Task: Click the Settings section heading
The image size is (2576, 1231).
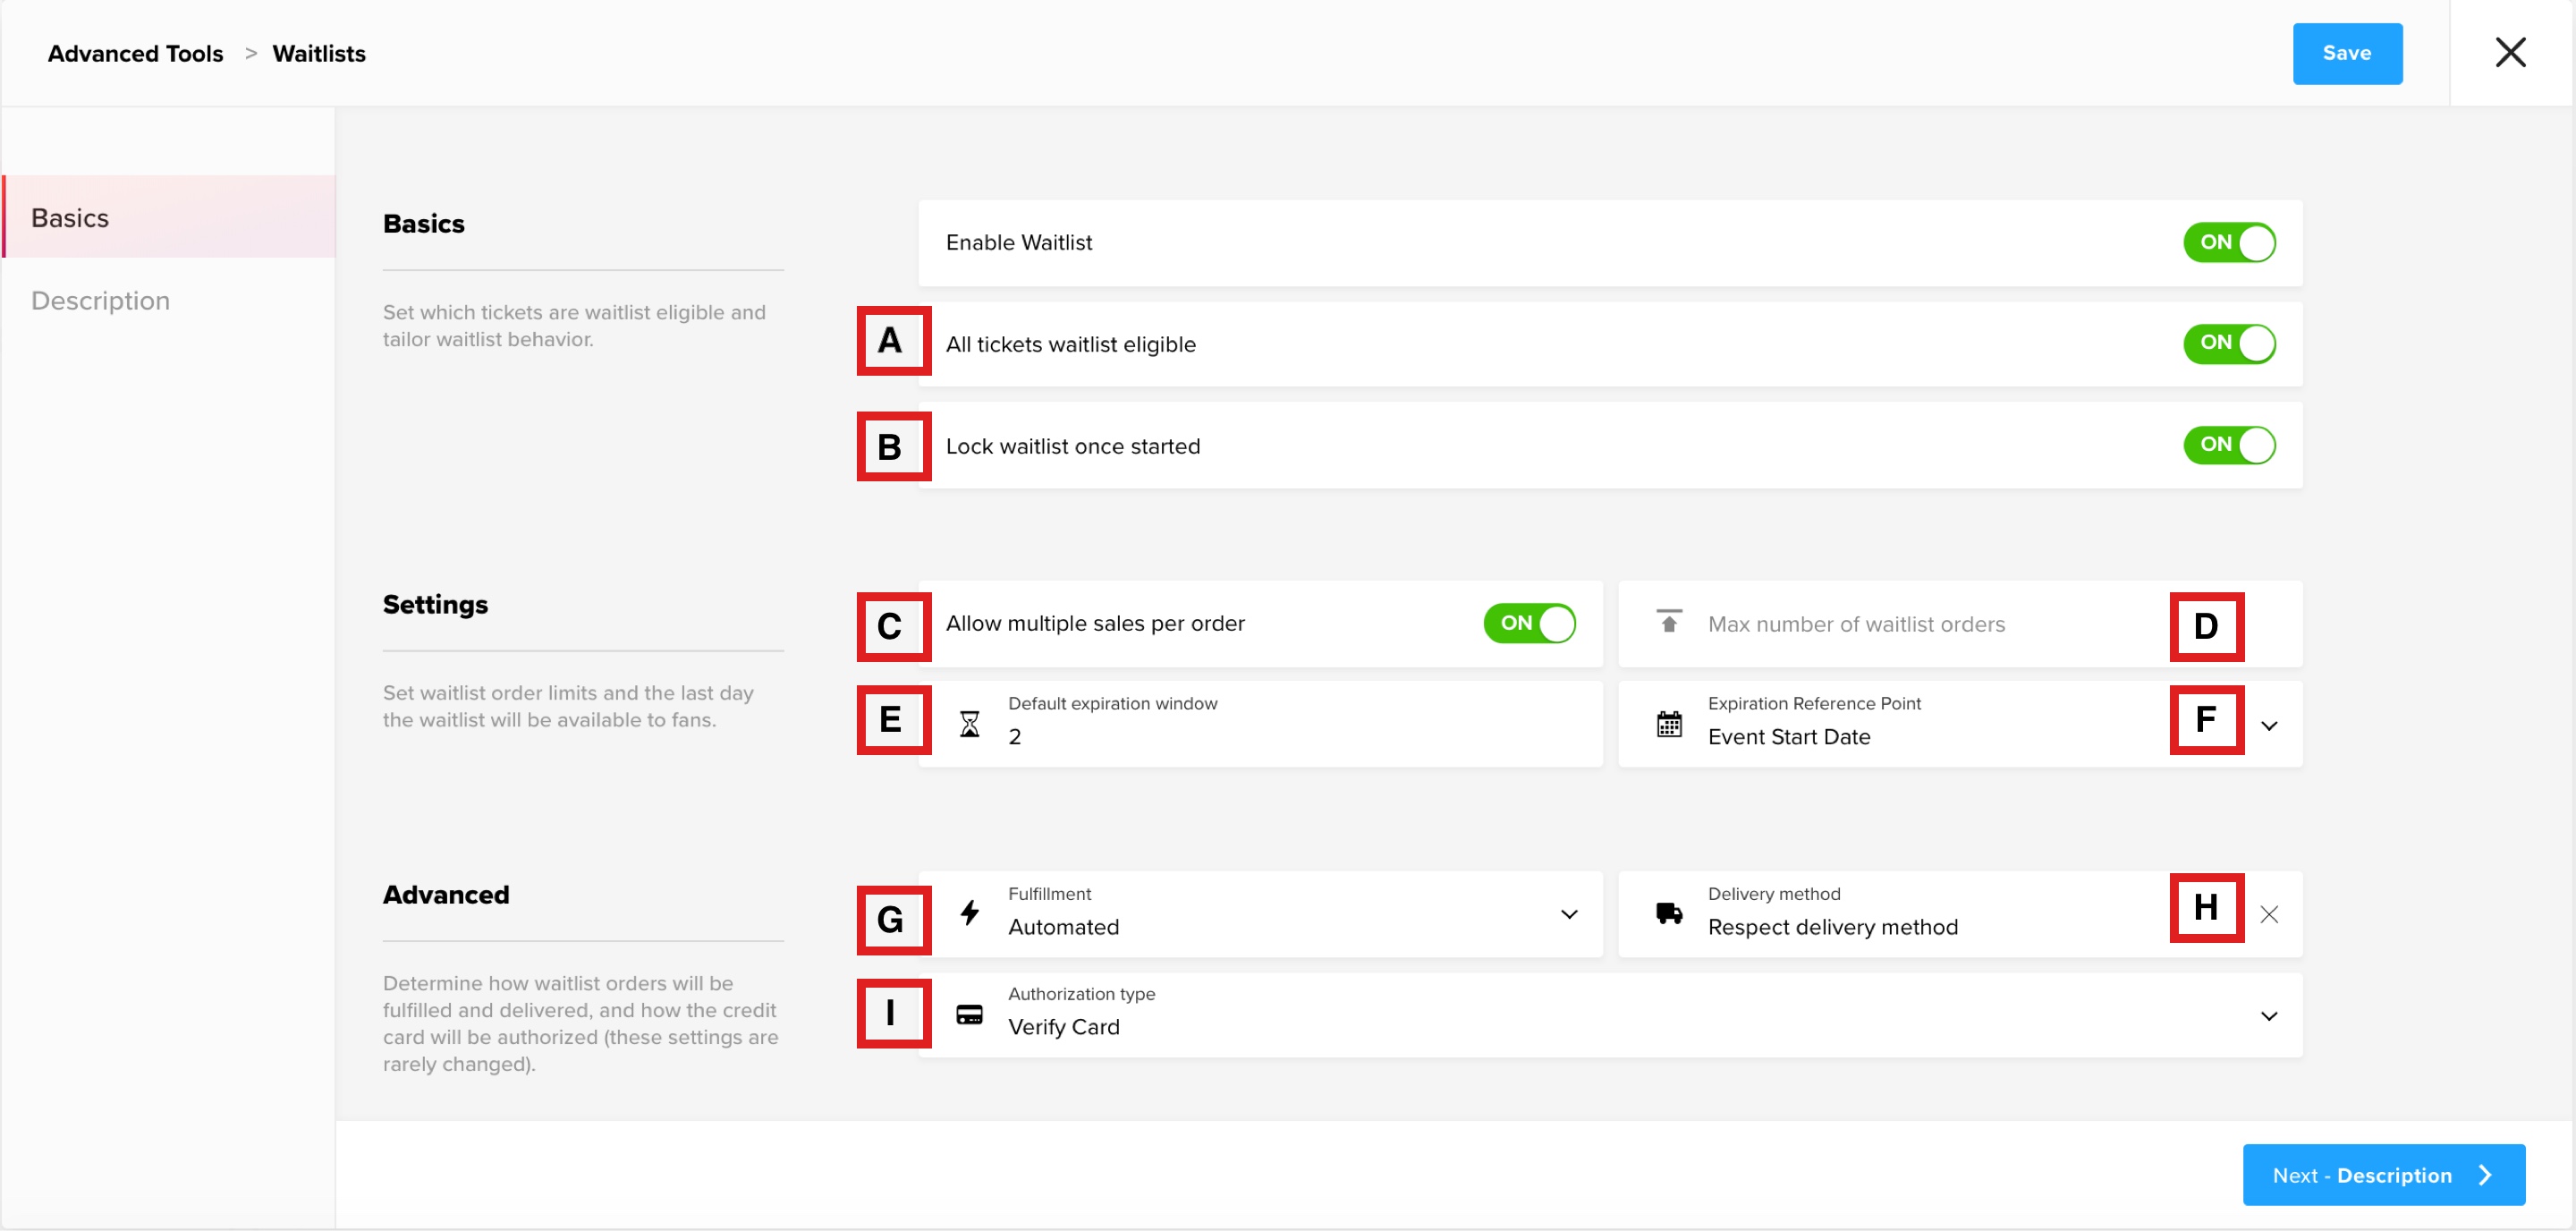Action: pos(435,604)
